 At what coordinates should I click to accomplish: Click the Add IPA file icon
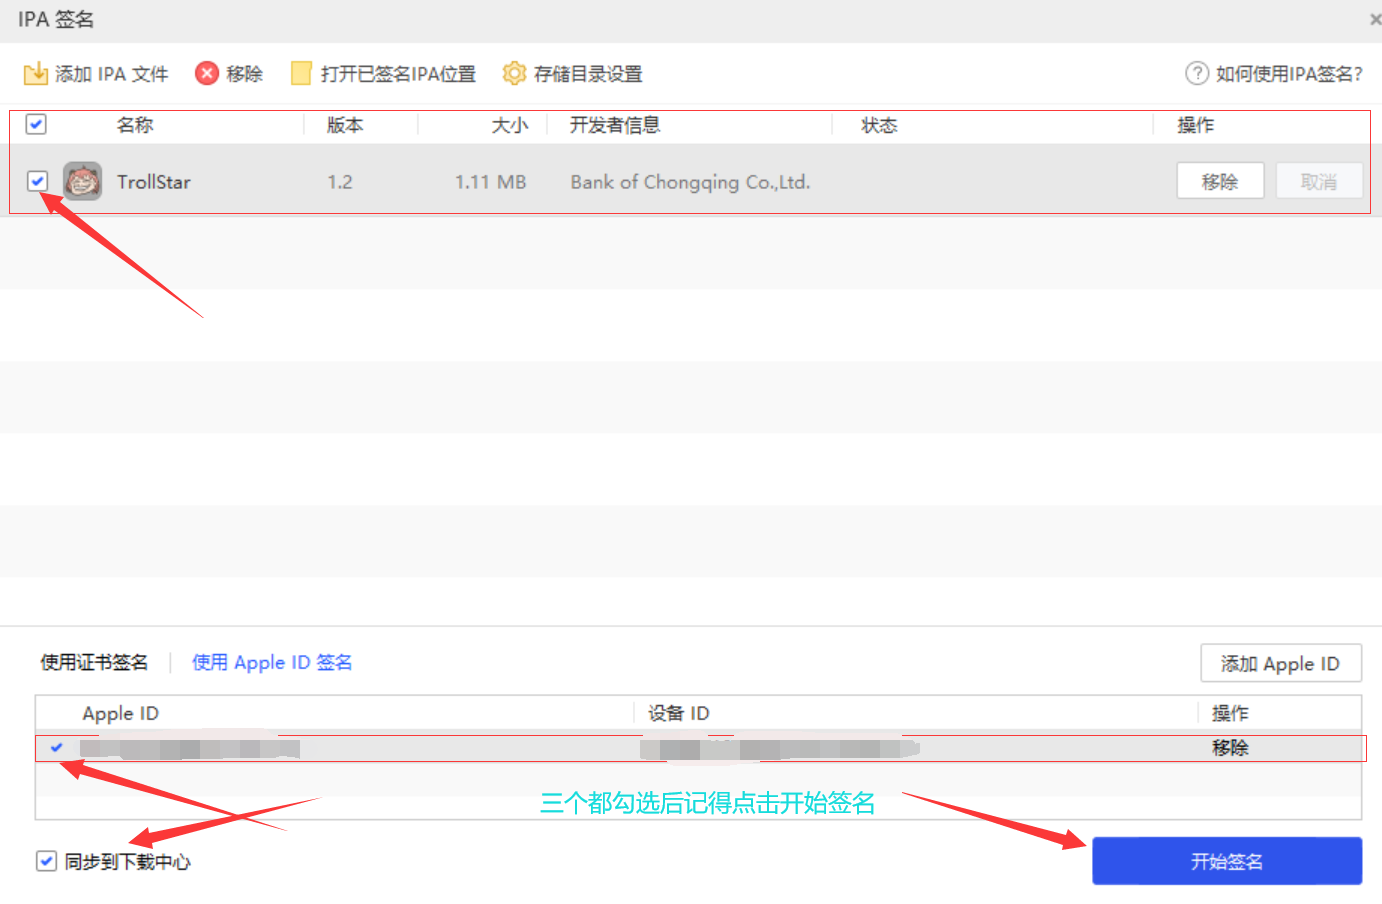pos(36,73)
